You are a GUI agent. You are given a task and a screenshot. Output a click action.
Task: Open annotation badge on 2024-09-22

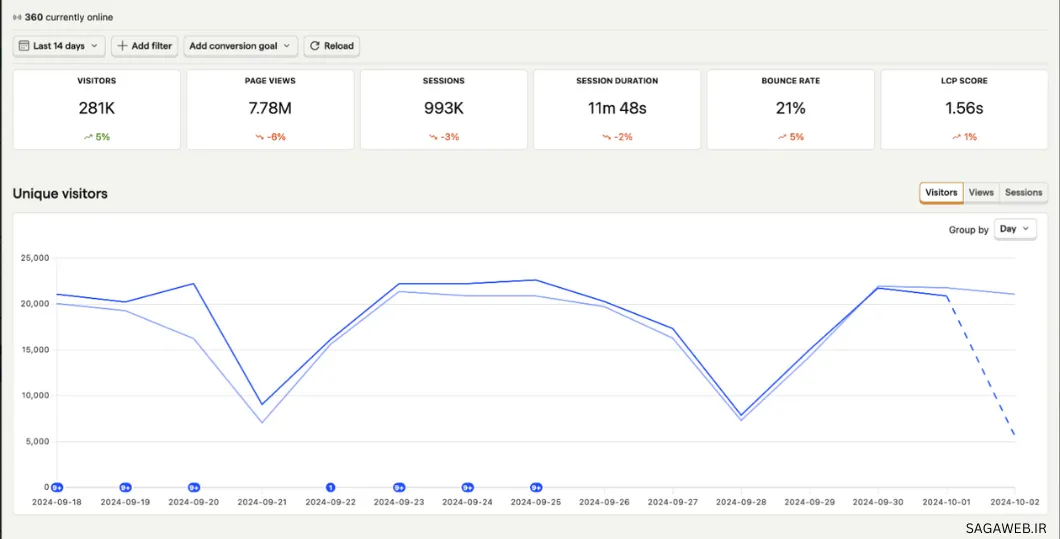pos(330,487)
